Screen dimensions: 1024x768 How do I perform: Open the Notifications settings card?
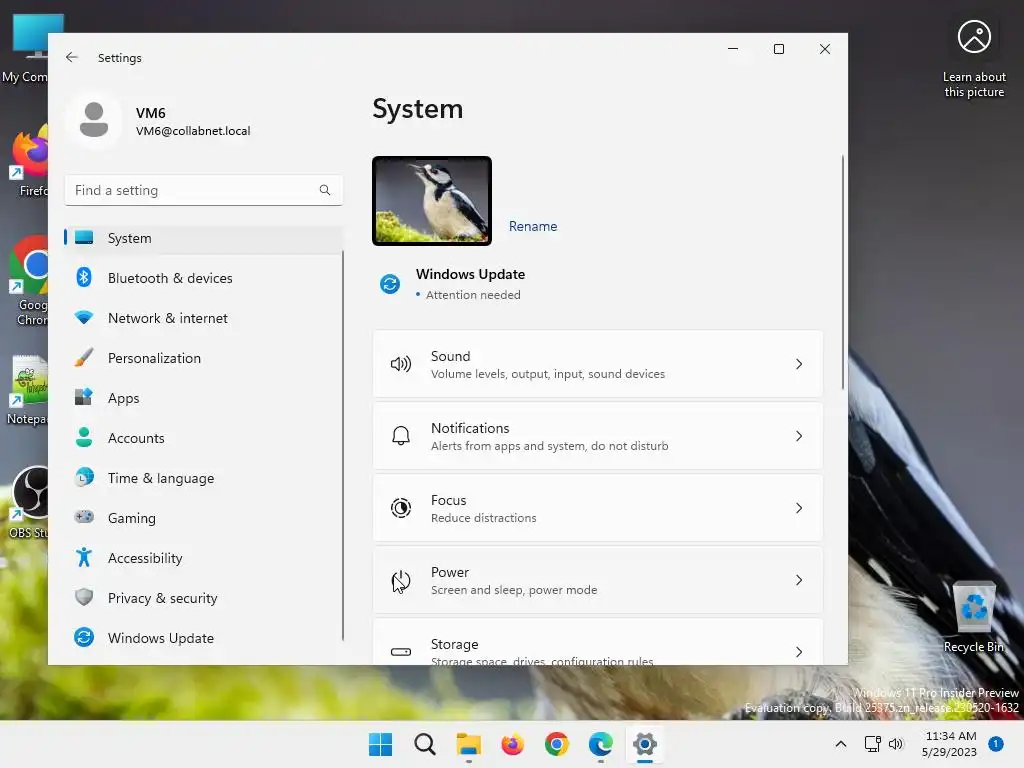coord(598,436)
